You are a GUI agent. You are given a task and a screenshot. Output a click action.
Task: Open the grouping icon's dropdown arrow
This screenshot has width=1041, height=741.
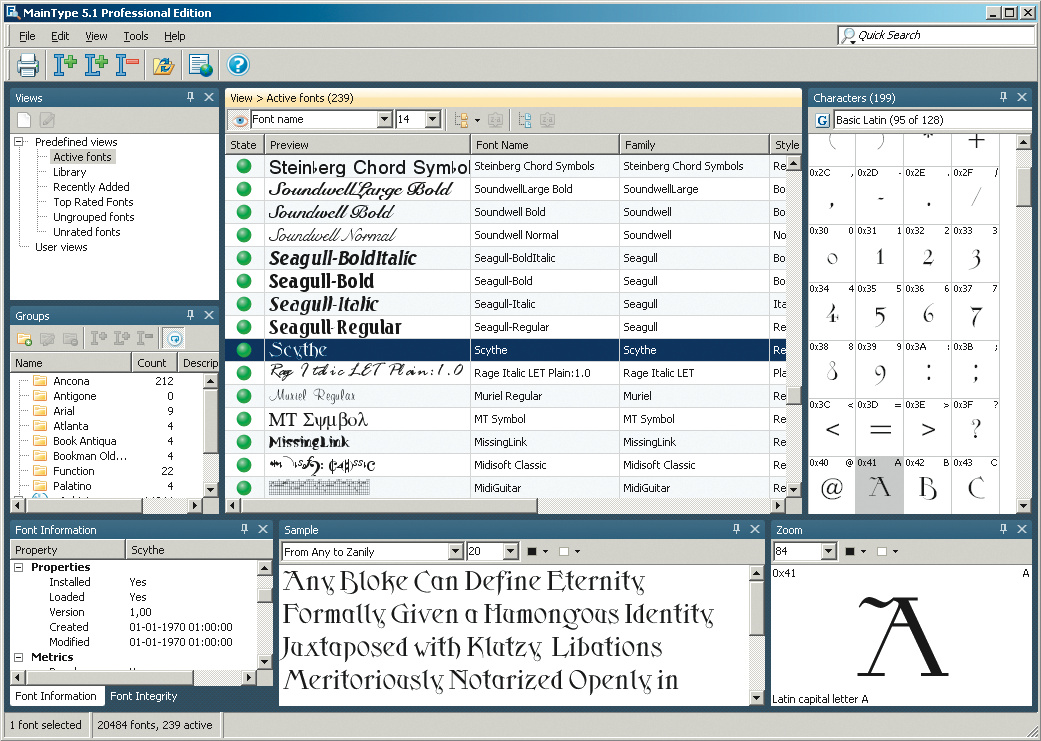477,120
